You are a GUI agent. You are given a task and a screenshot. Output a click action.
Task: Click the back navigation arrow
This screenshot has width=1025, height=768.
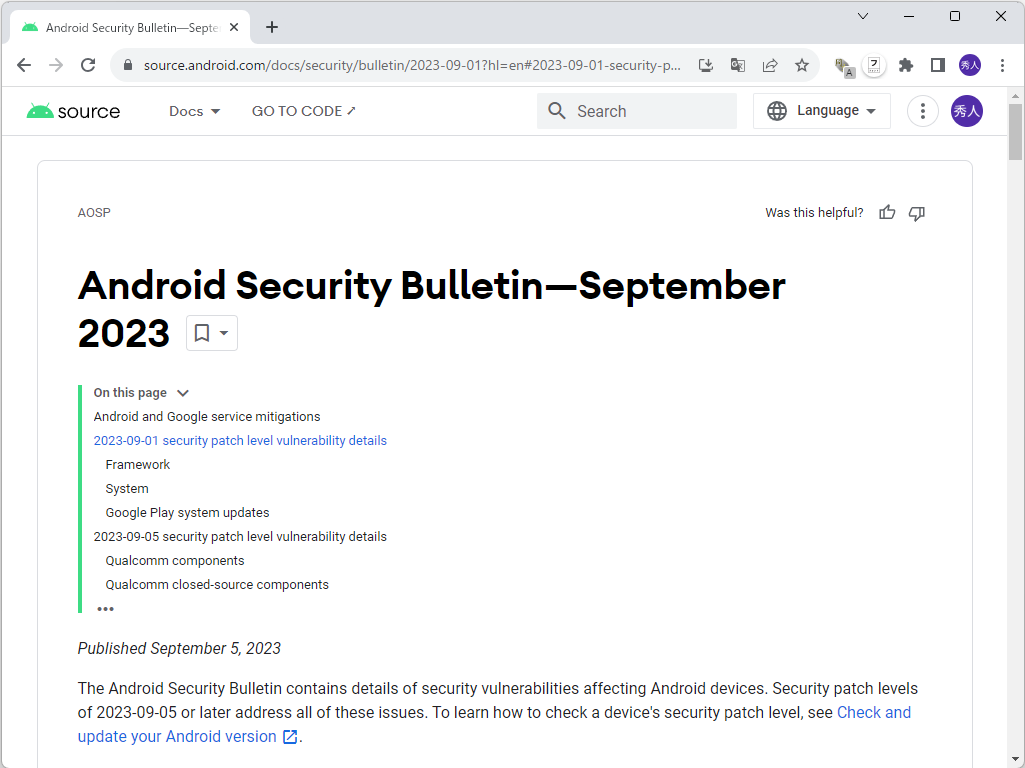[24, 64]
